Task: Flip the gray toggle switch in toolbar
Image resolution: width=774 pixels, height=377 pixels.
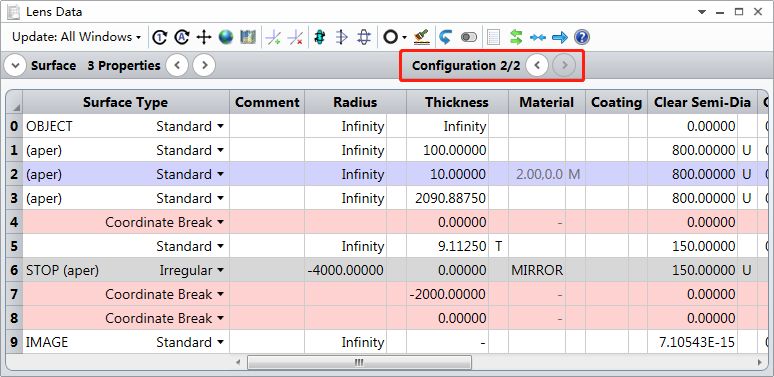Action: tap(468, 37)
